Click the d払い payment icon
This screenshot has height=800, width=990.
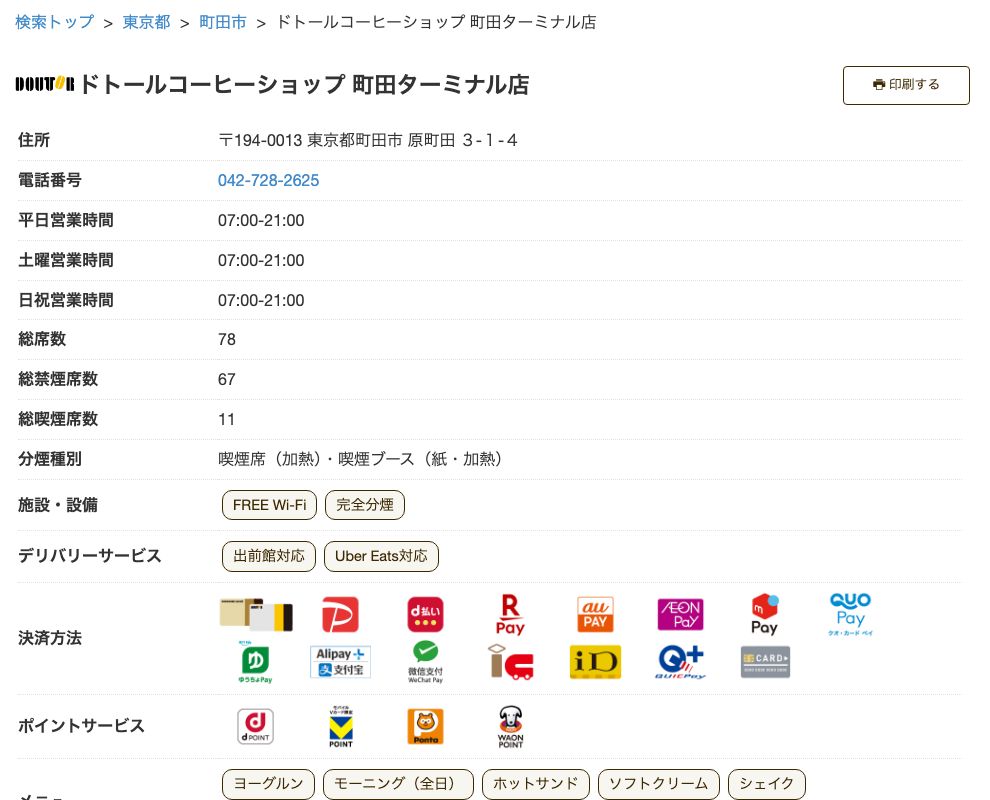[x=426, y=614]
